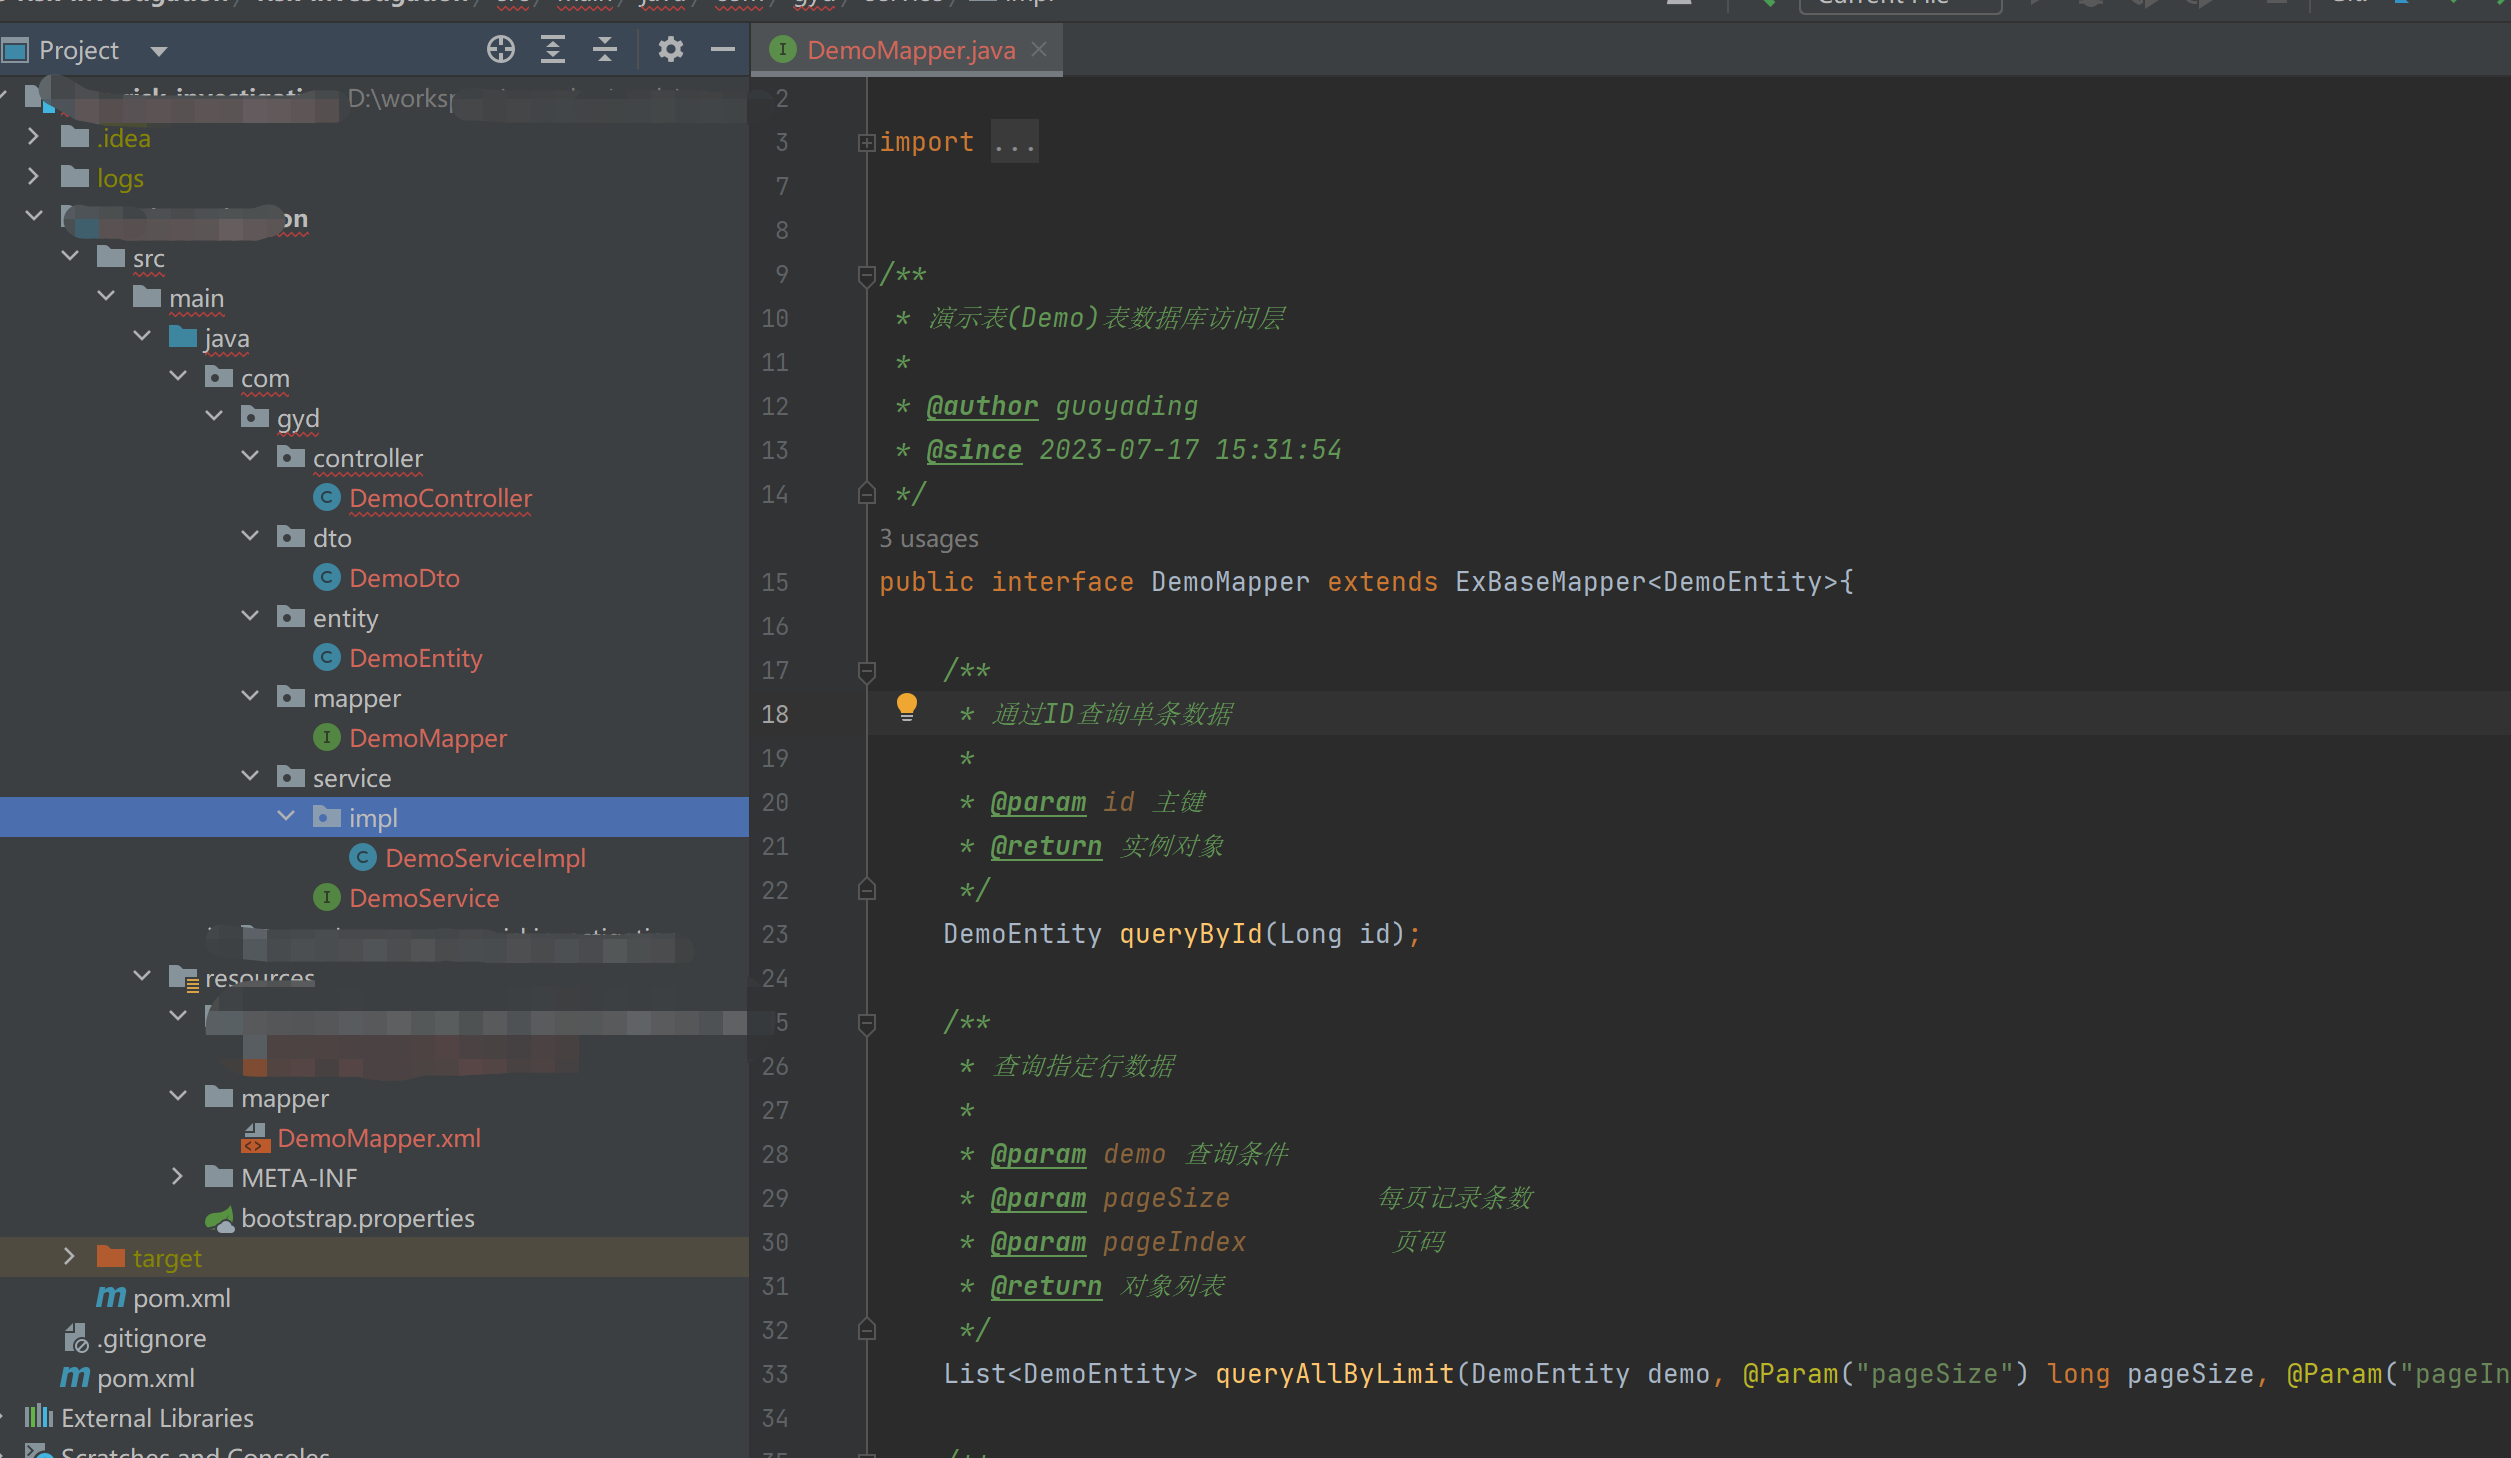Select the DemoMapper.java editor tab

click(x=909, y=50)
